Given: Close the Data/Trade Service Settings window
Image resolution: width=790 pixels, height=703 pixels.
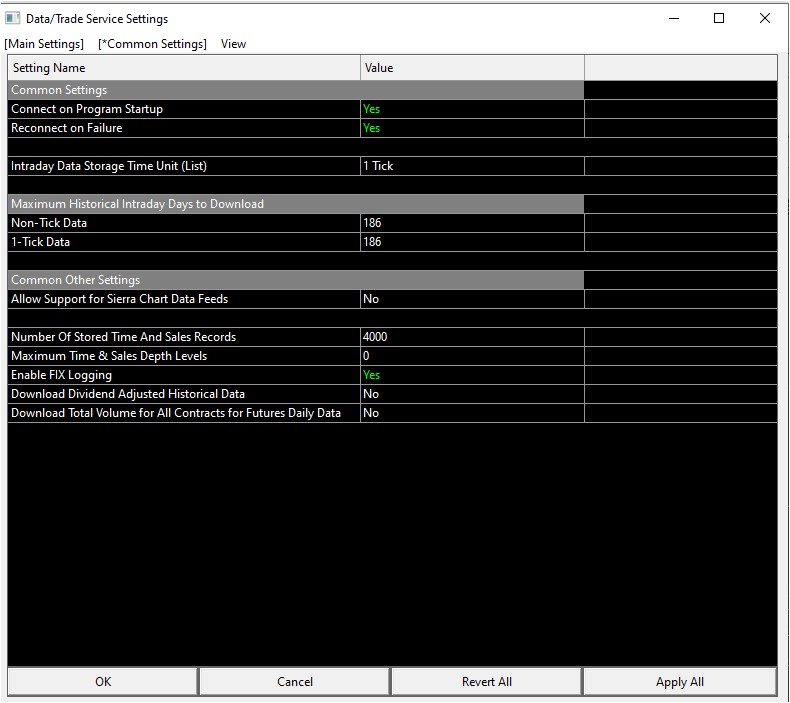Looking at the screenshot, I should tap(764, 18).
